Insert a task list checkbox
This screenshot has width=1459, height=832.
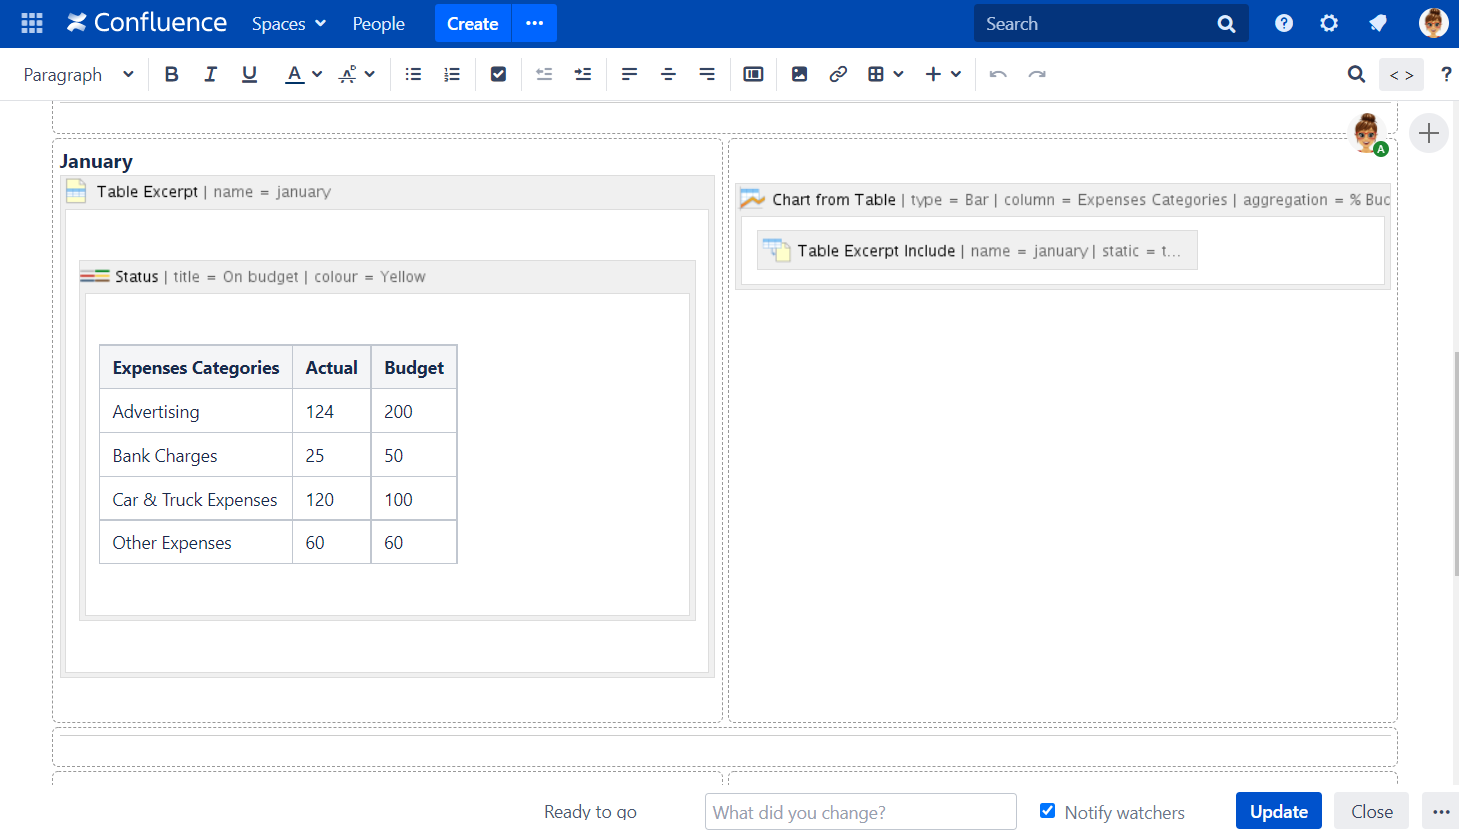498,74
